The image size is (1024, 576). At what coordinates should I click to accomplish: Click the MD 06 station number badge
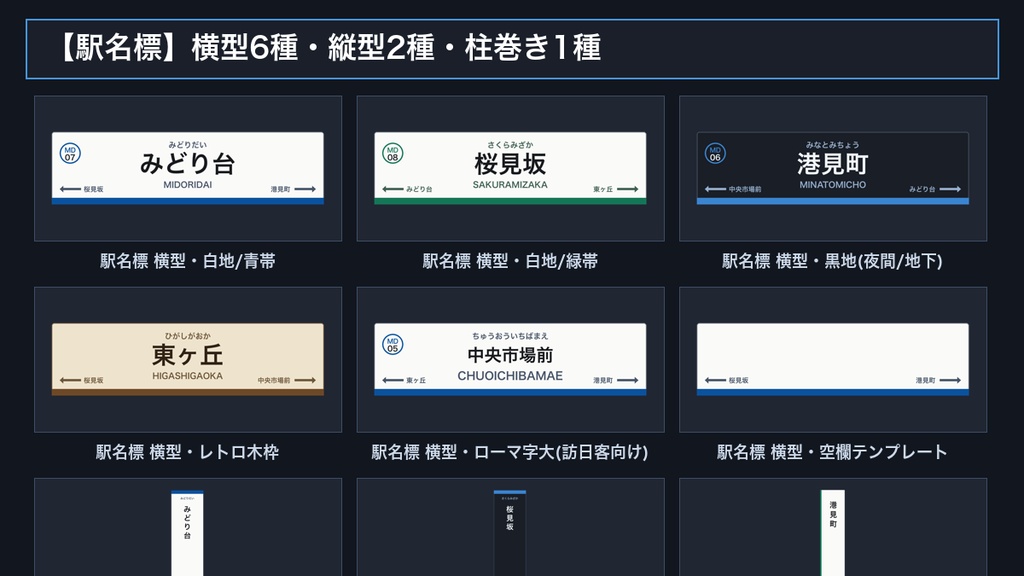coord(715,153)
